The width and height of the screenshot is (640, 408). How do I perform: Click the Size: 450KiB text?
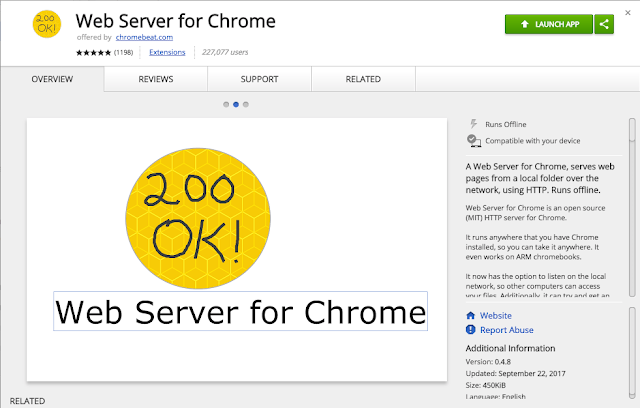[486, 385]
